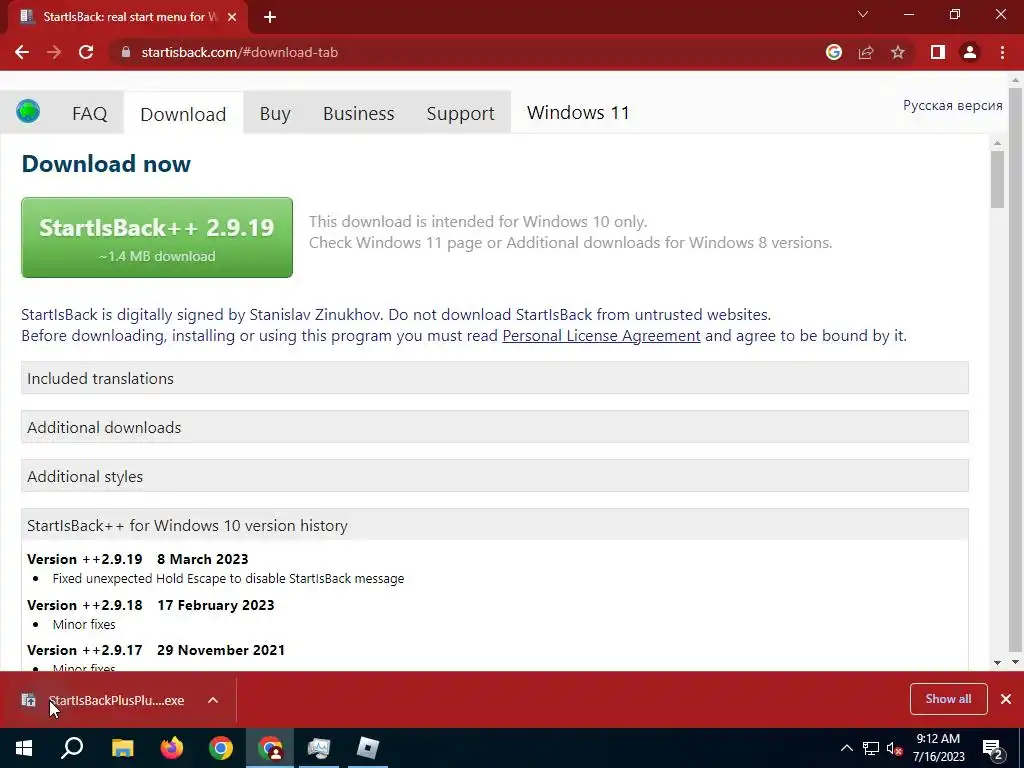This screenshot has height=768, width=1024.
Task: Open the network status tray icon
Action: point(871,748)
